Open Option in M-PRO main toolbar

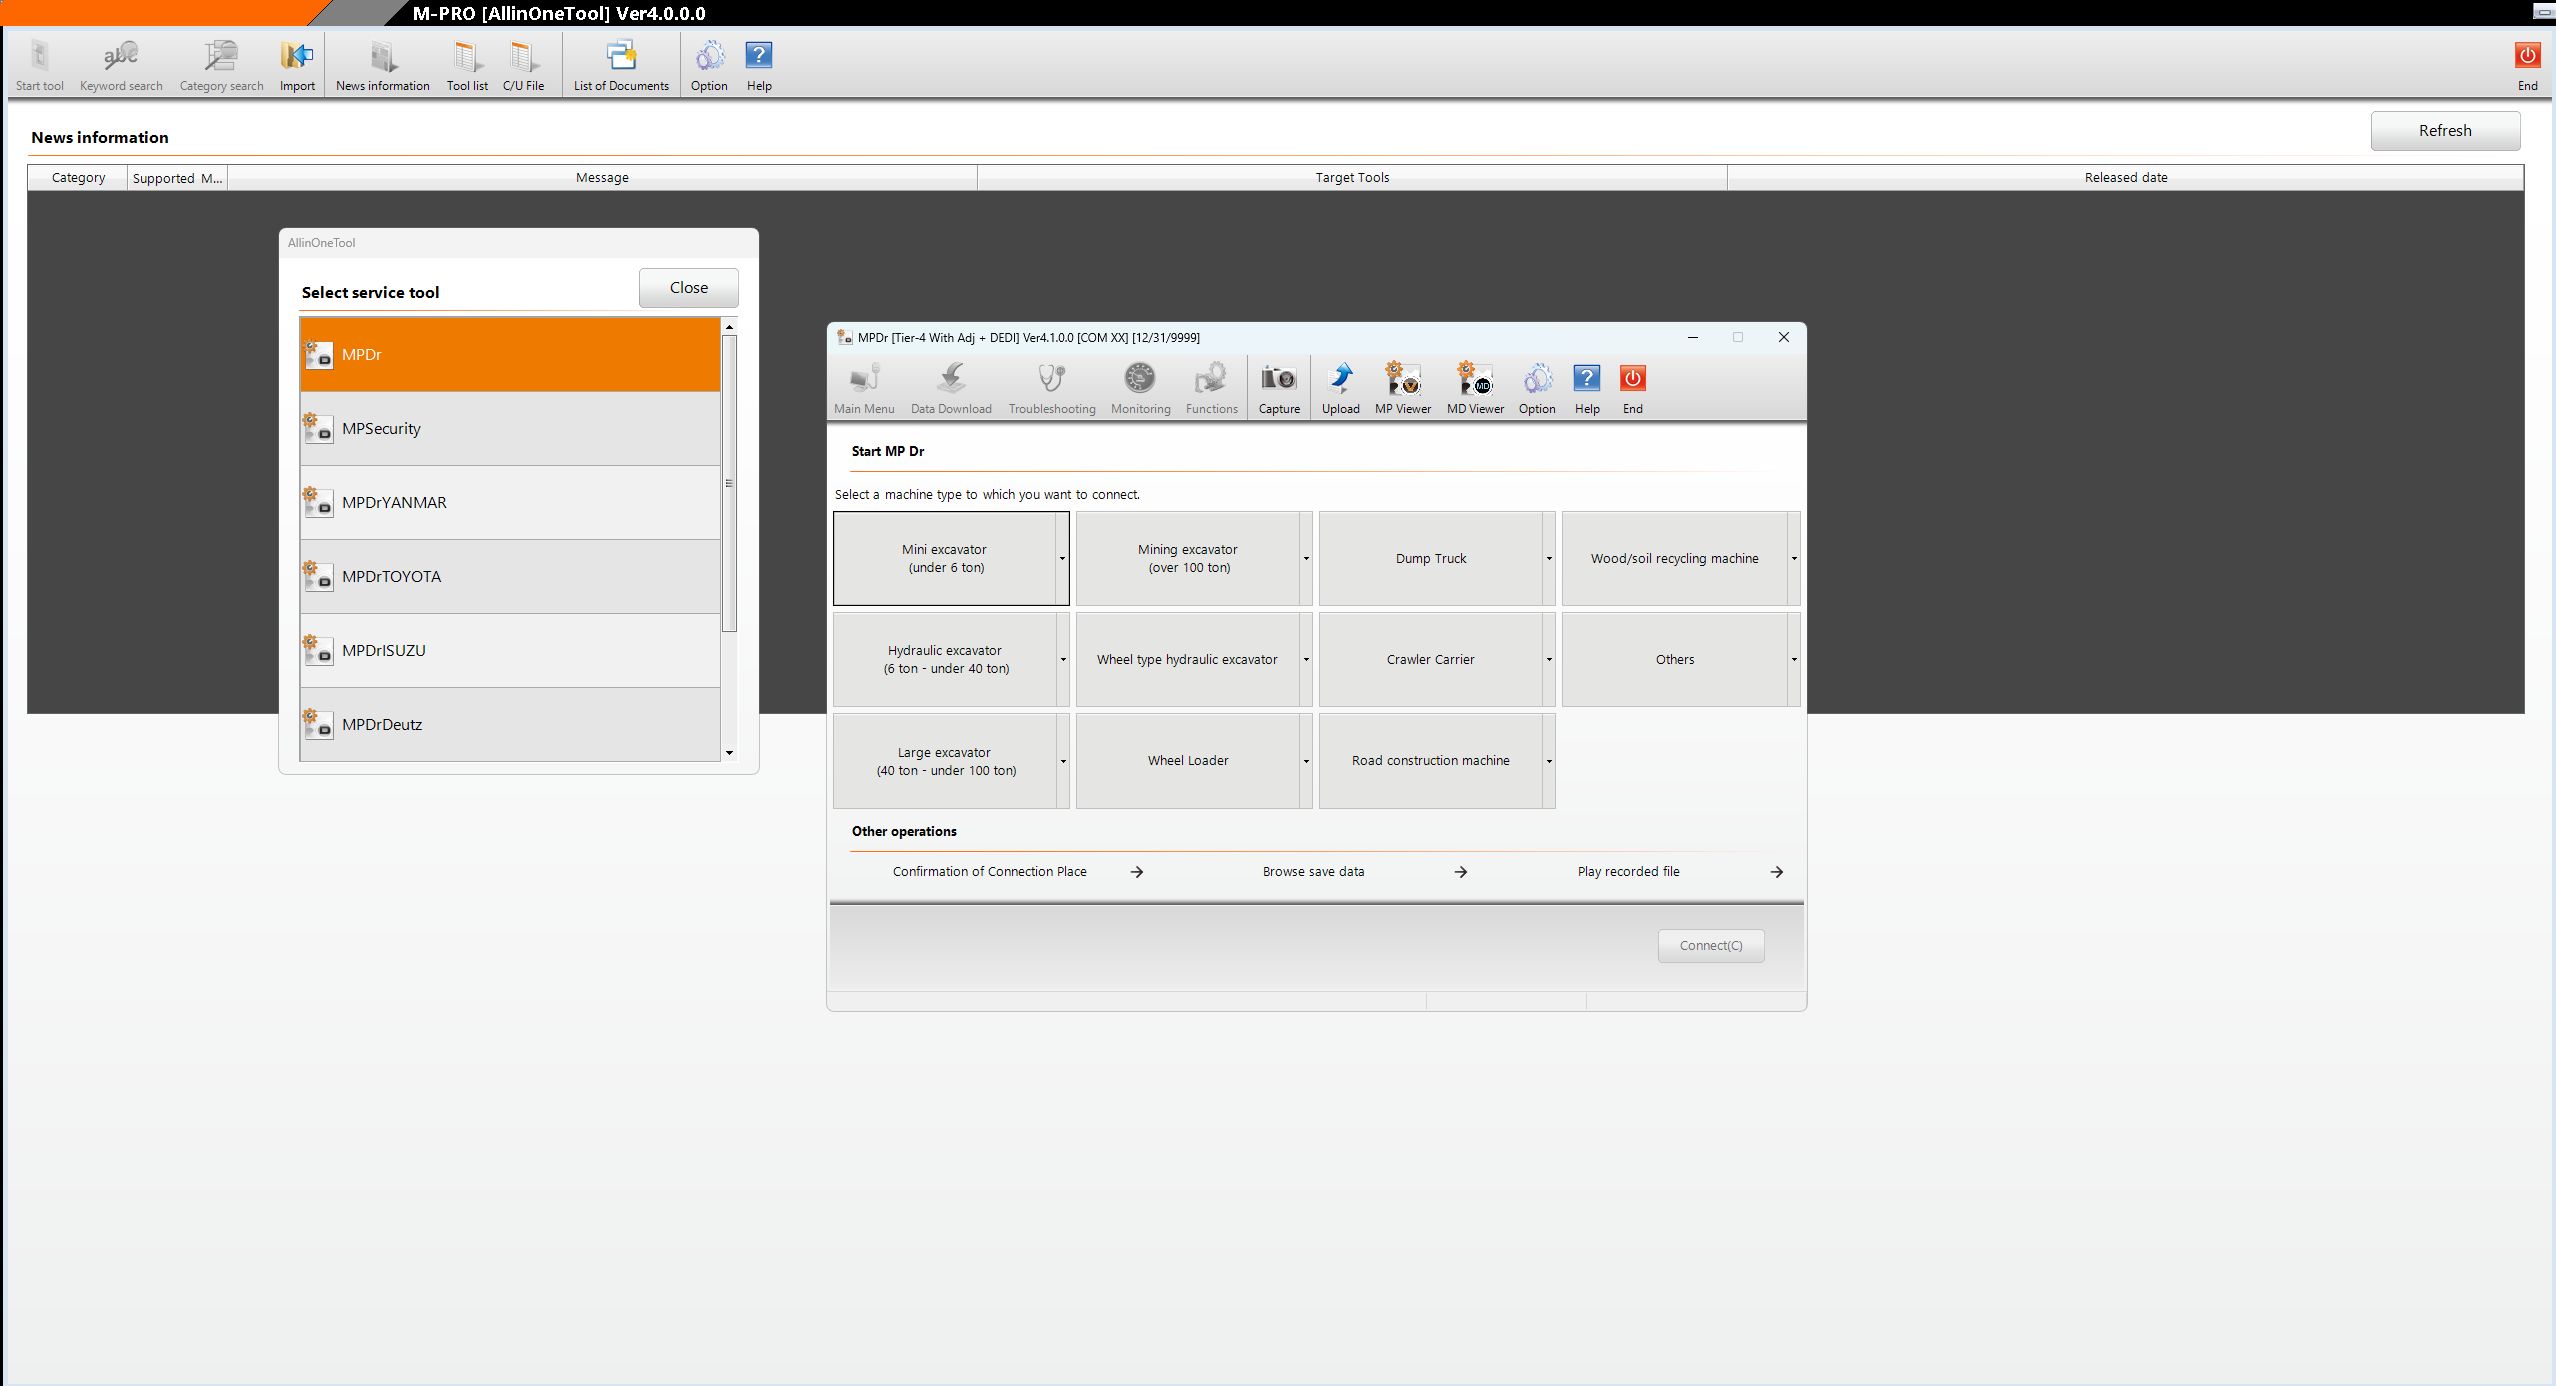(709, 66)
